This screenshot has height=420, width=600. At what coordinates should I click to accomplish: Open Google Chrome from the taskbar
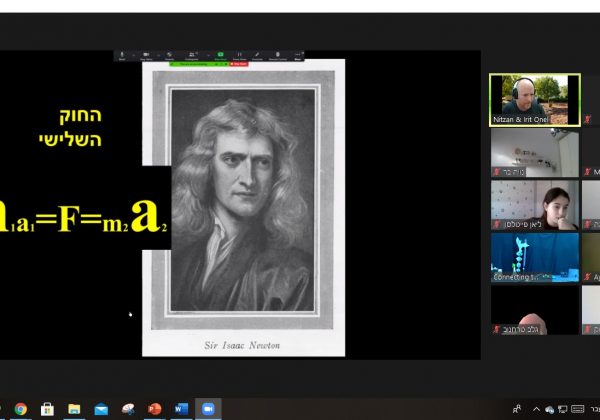[21, 409]
